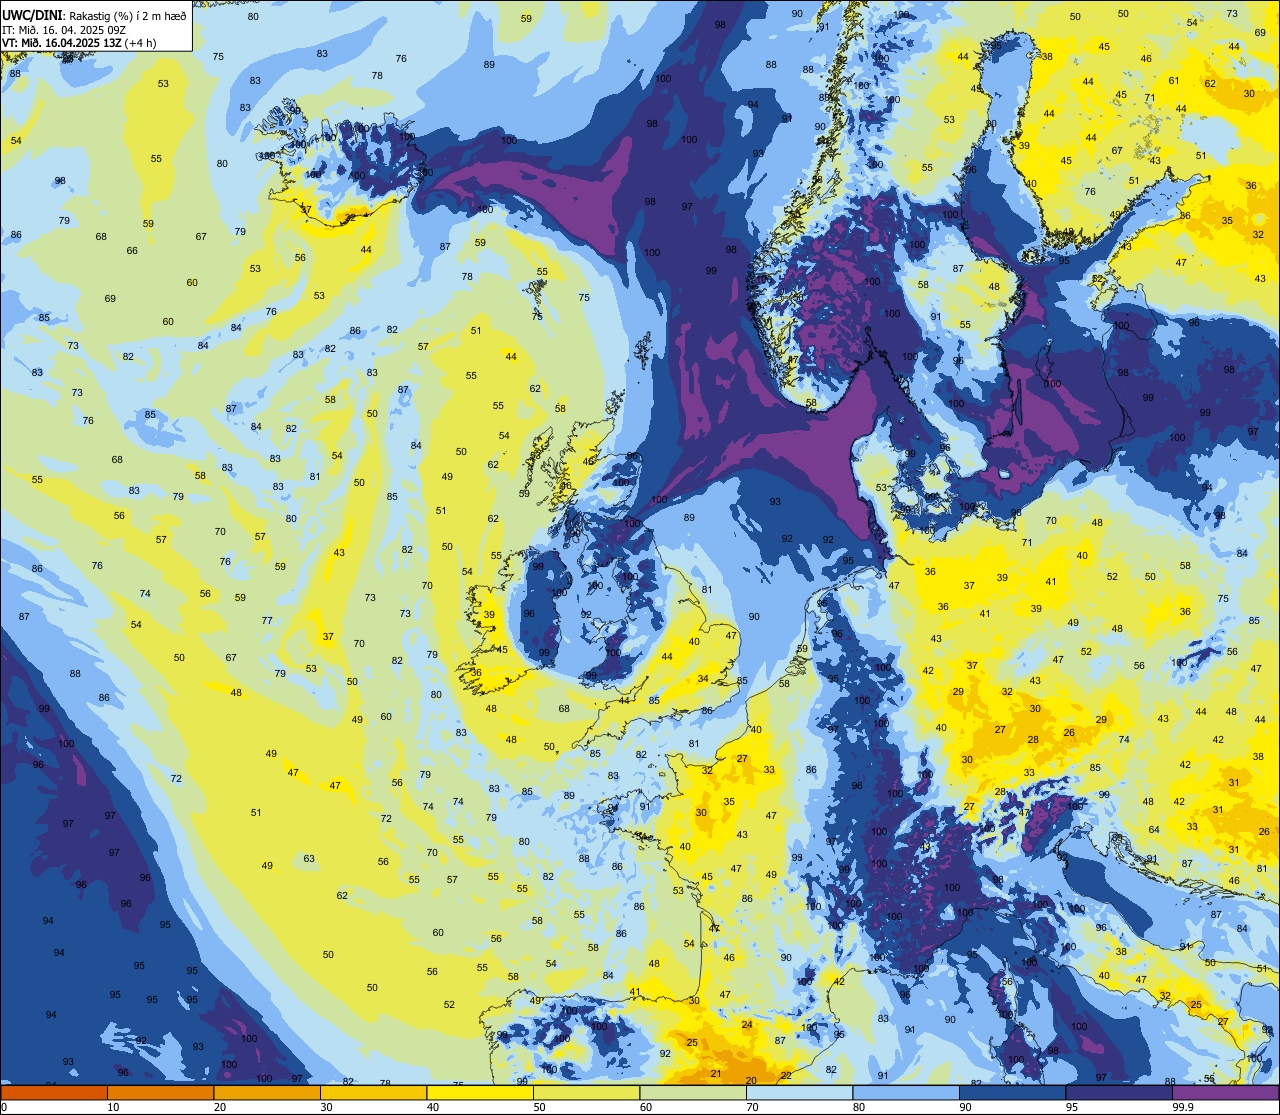Click the 95–99.9 legend swatch
1280x1115 pixels.
point(1119,1092)
